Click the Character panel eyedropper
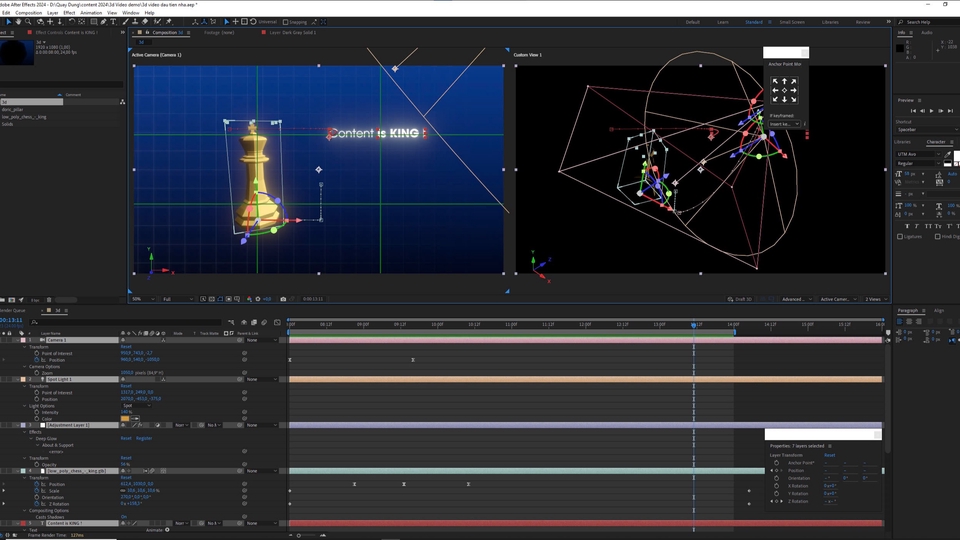The height and width of the screenshot is (540, 960). [x=948, y=154]
